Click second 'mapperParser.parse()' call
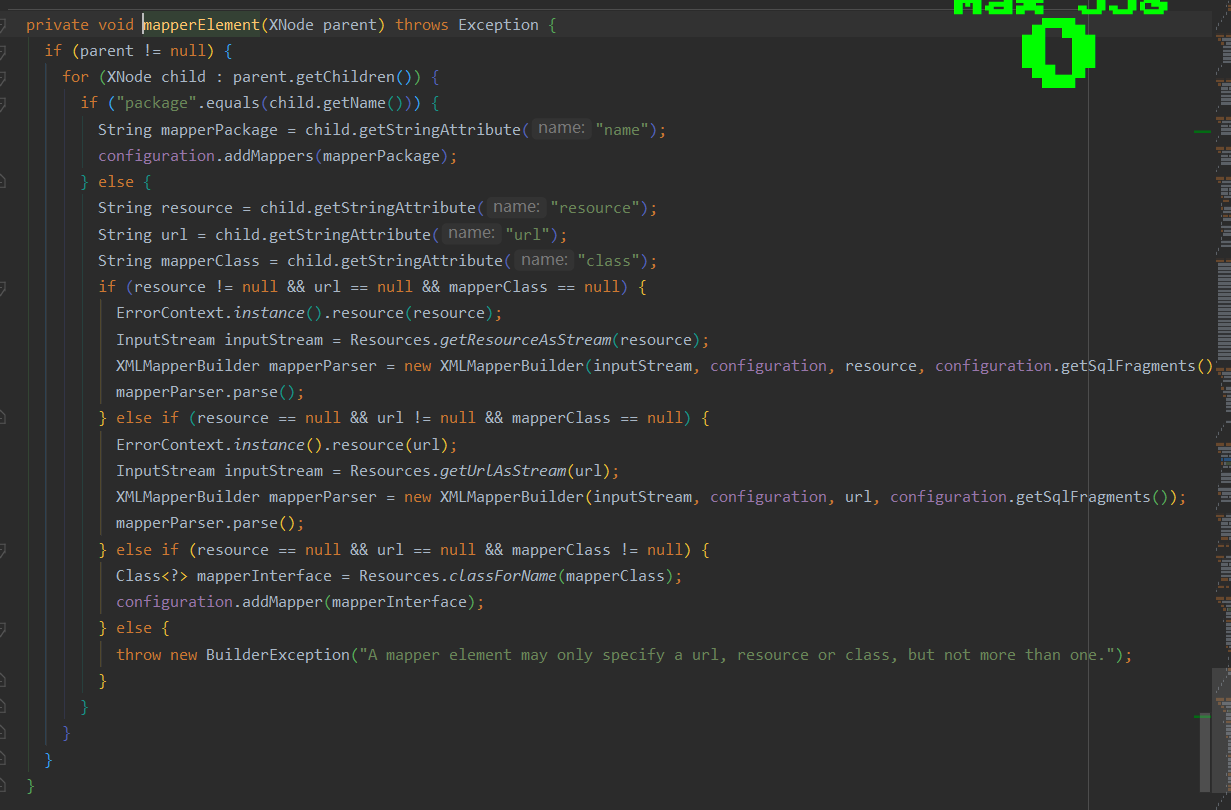This screenshot has height=810, width=1231. click(x=206, y=523)
